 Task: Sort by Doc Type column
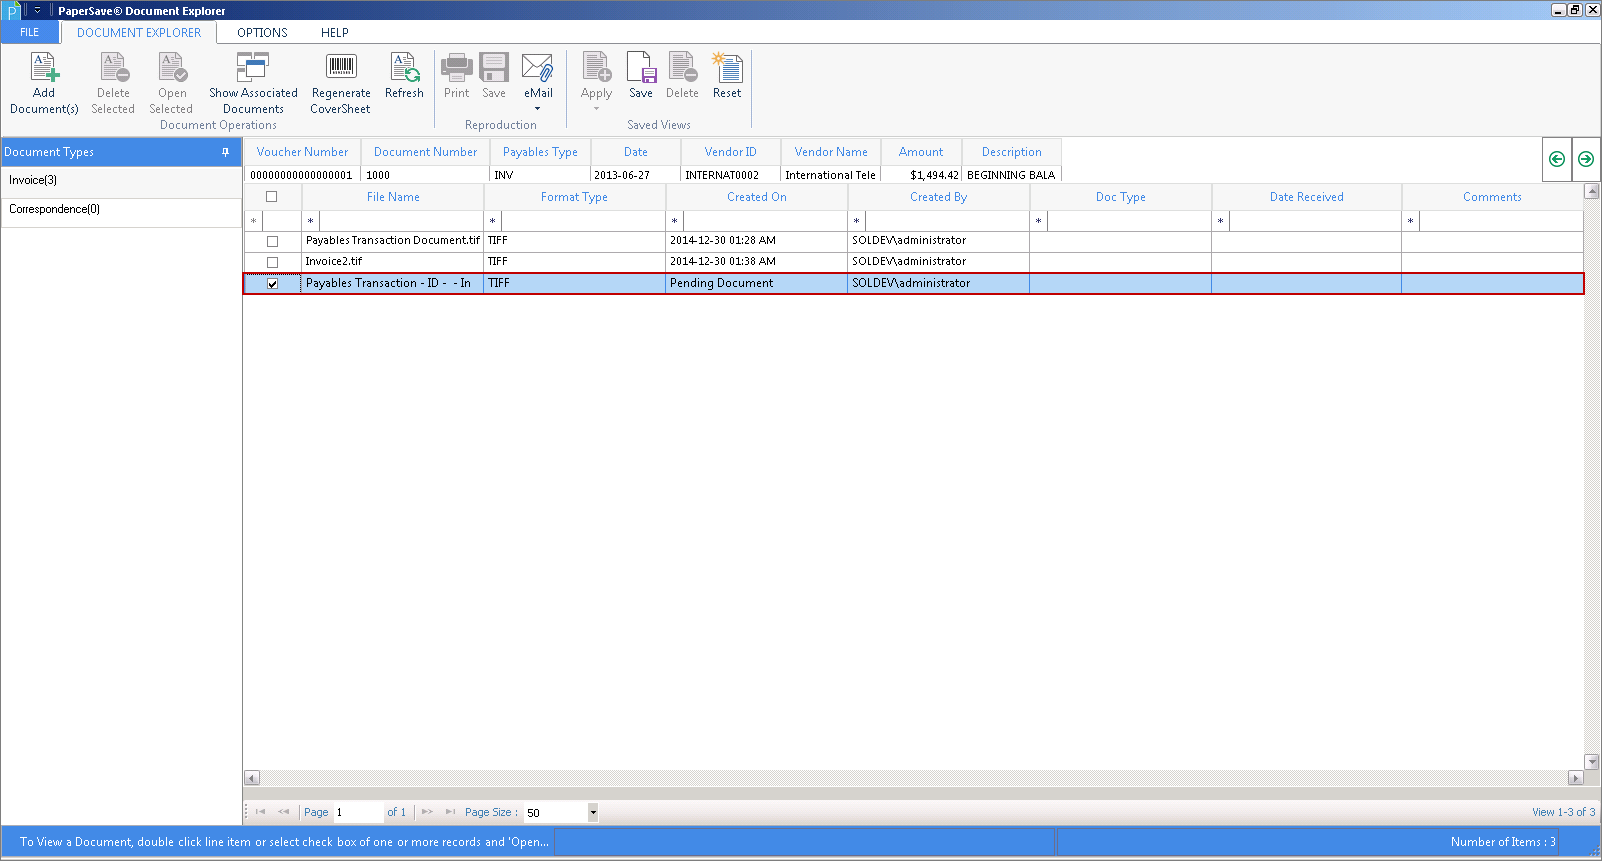pyautogui.click(x=1121, y=197)
